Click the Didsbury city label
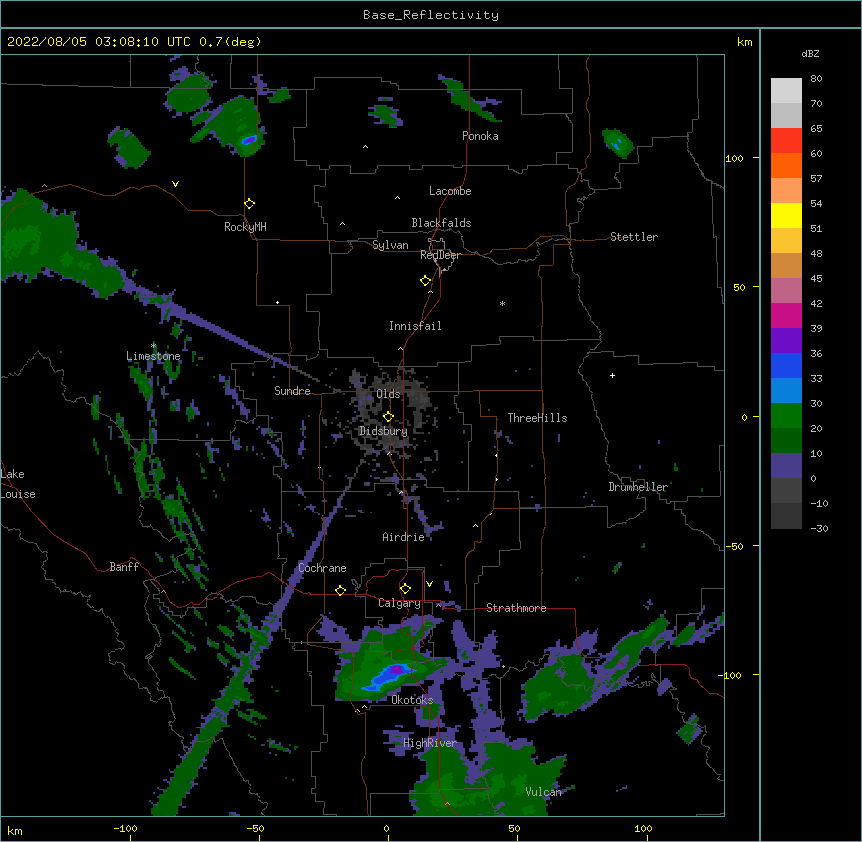 click(x=383, y=431)
